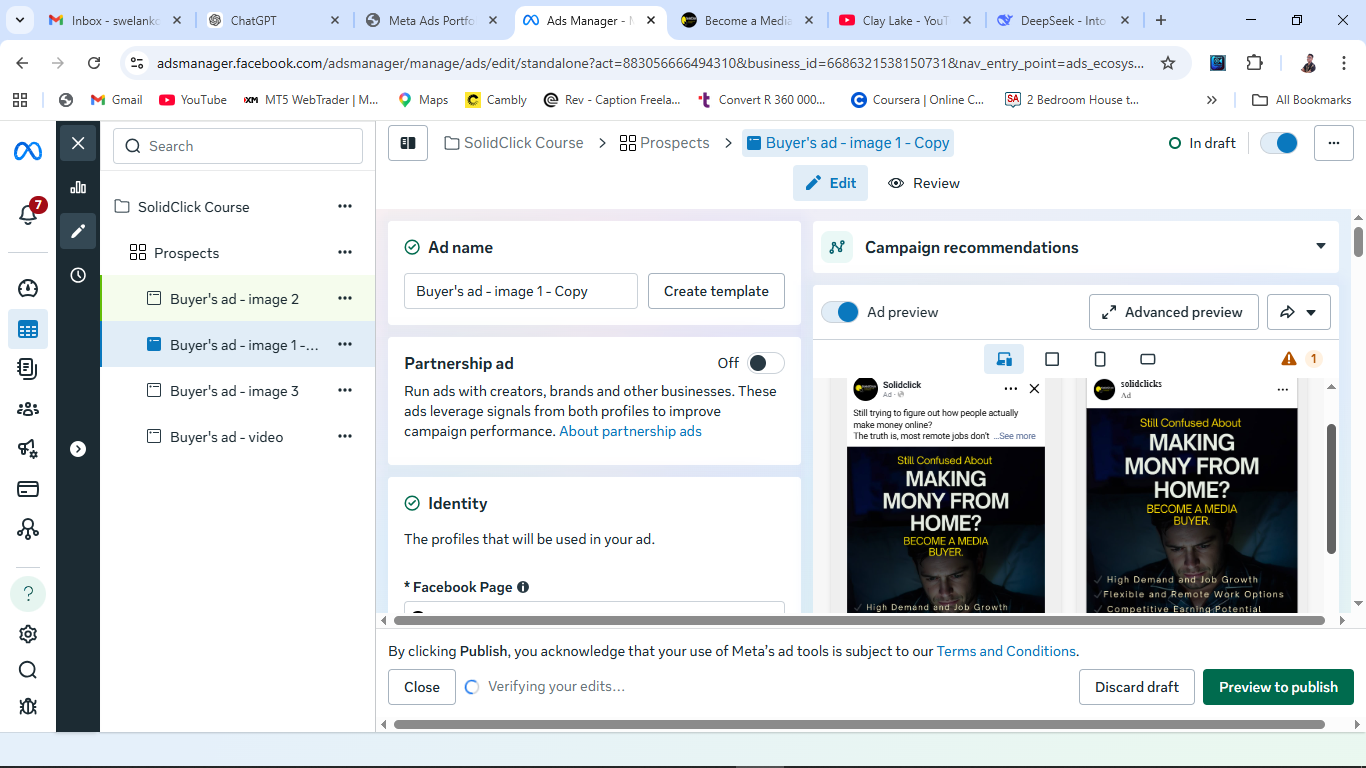Open Settings gear icon in left sidebar
1366x768 pixels.
(x=28, y=634)
